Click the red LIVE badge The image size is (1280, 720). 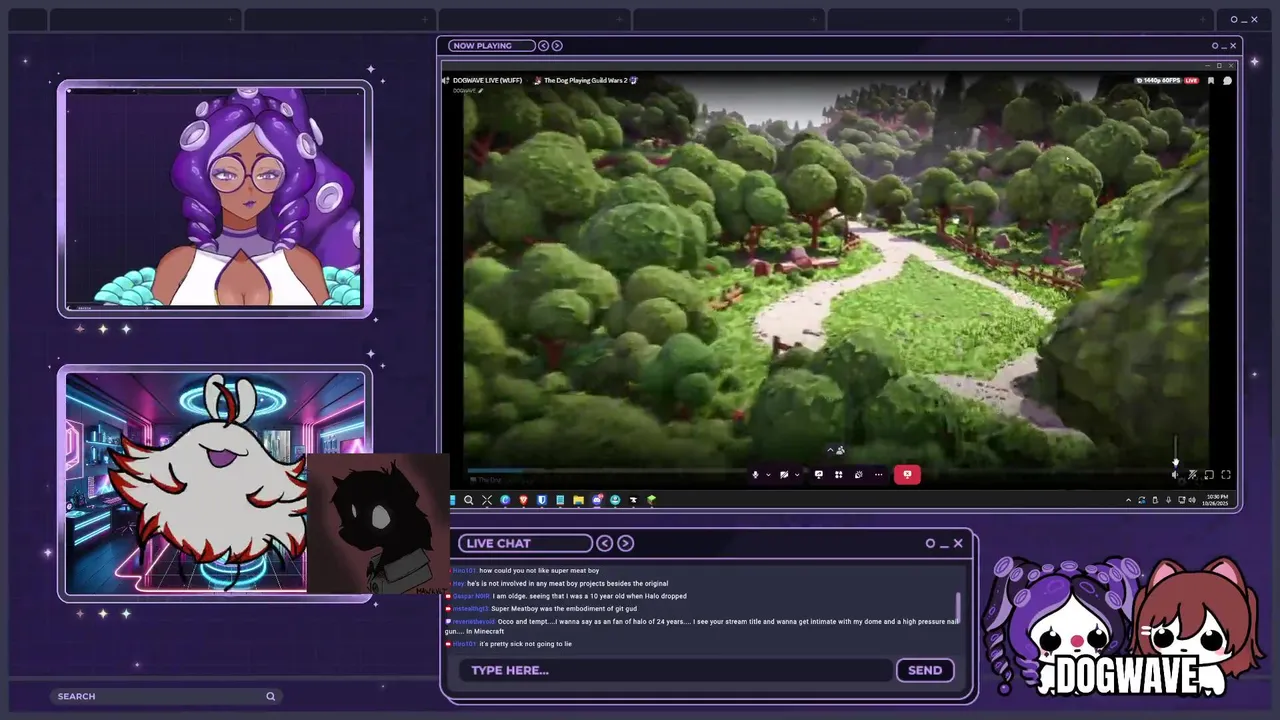point(1191,80)
